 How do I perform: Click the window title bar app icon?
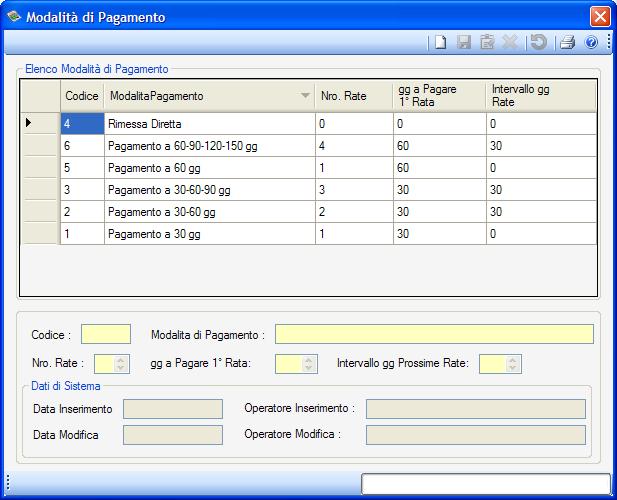[x=14, y=17]
